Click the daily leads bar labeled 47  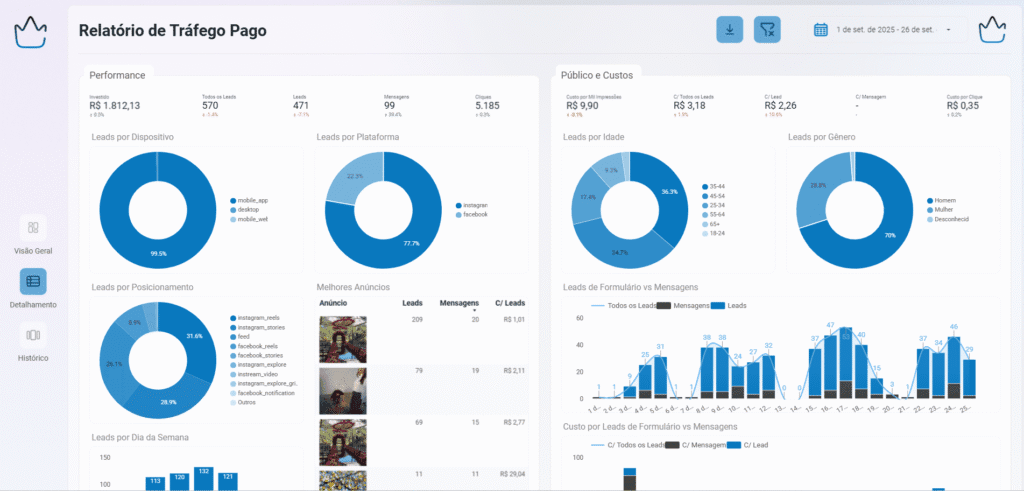click(x=830, y=366)
